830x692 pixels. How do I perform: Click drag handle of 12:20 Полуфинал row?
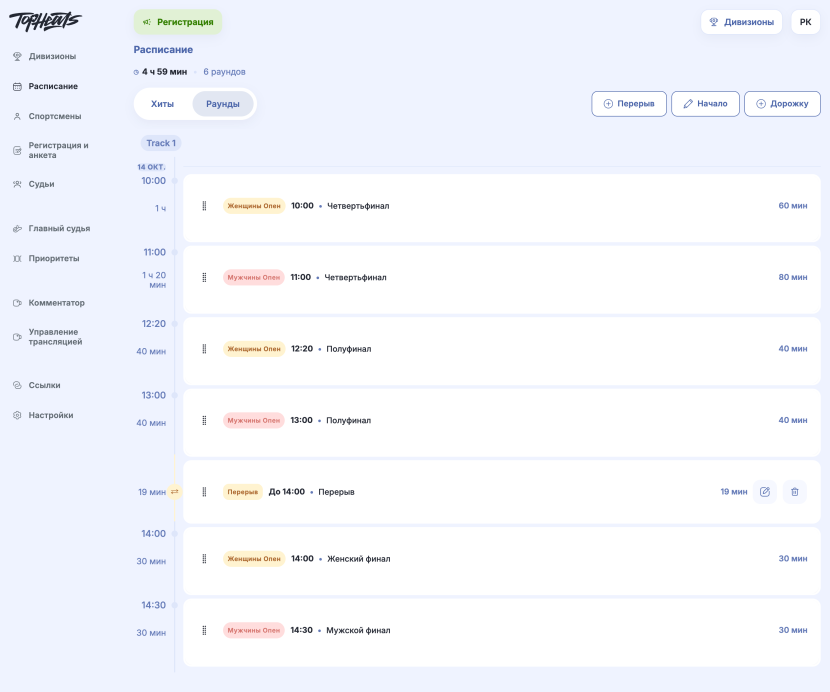(204, 349)
